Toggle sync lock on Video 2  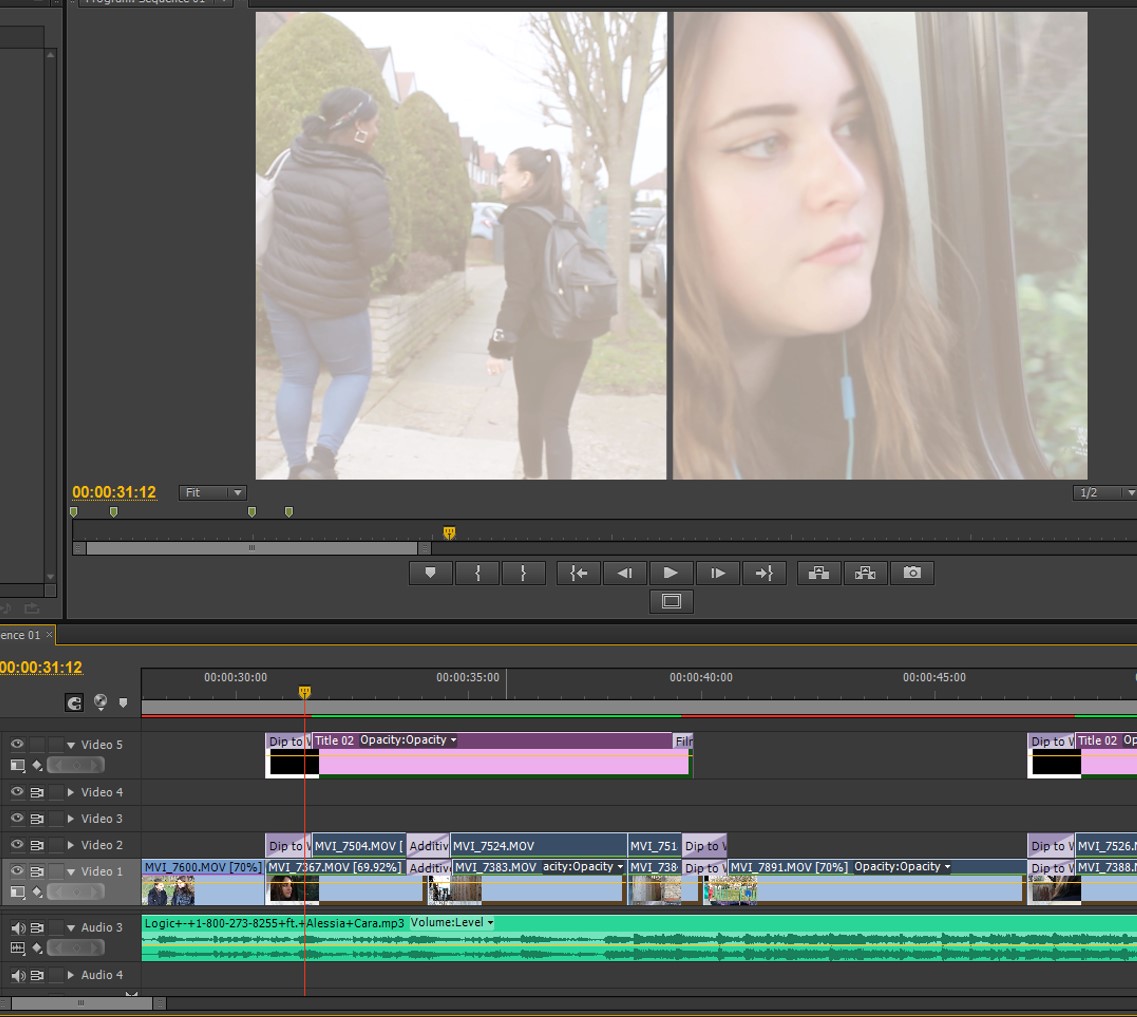[x=37, y=844]
